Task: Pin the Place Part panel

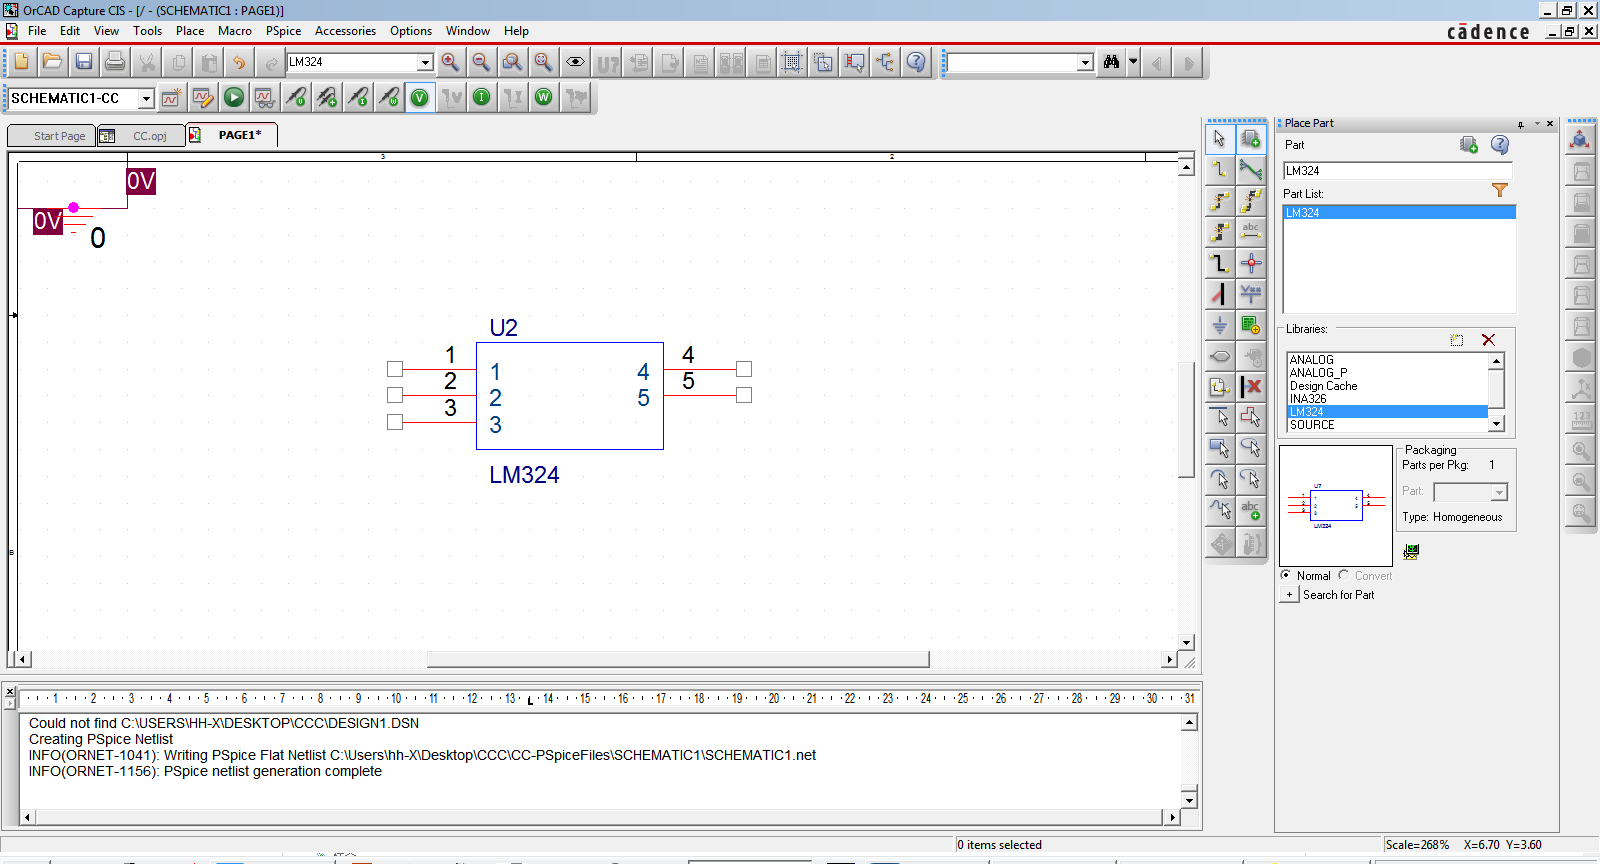Action: coord(1521,124)
